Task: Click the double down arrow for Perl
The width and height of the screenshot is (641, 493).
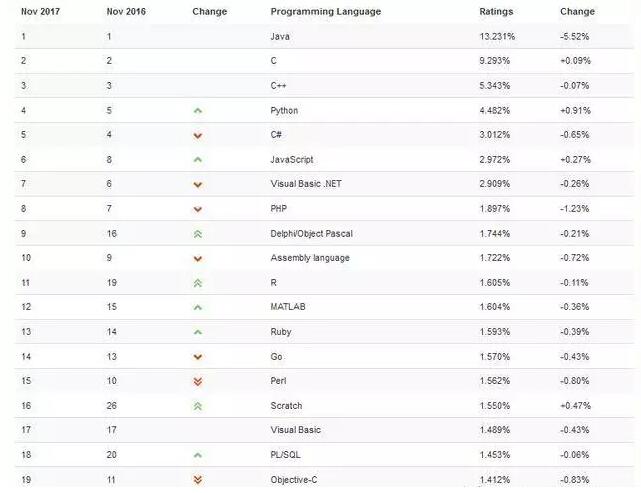Action: coord(198,381)
